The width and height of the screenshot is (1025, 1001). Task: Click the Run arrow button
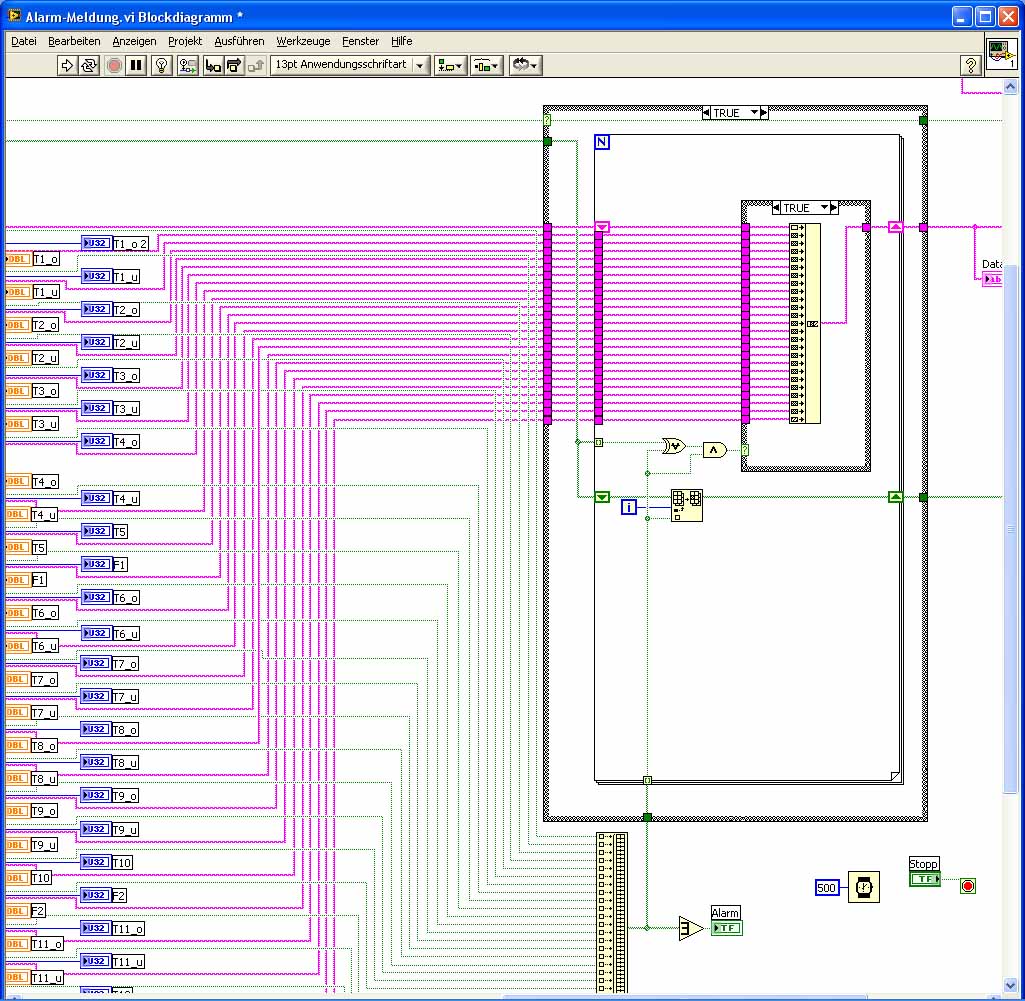pos(67,65)
